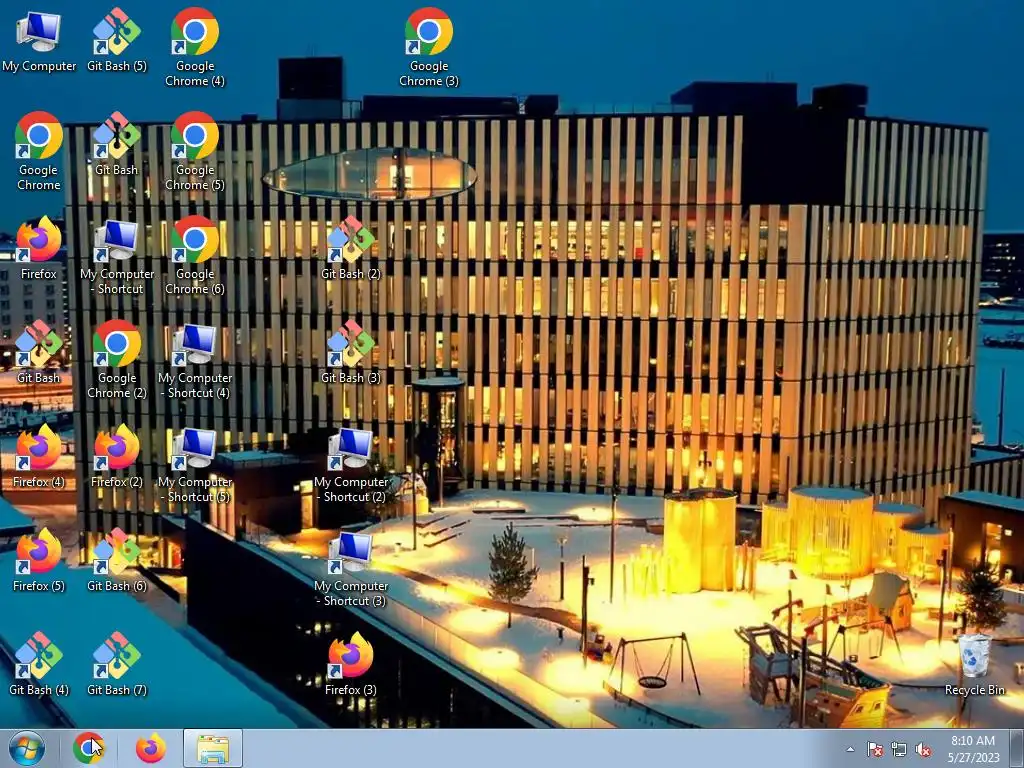1024x768 pixels.
Task: Show hidden system tray icons arrow
Action: [x=850, y=749]
